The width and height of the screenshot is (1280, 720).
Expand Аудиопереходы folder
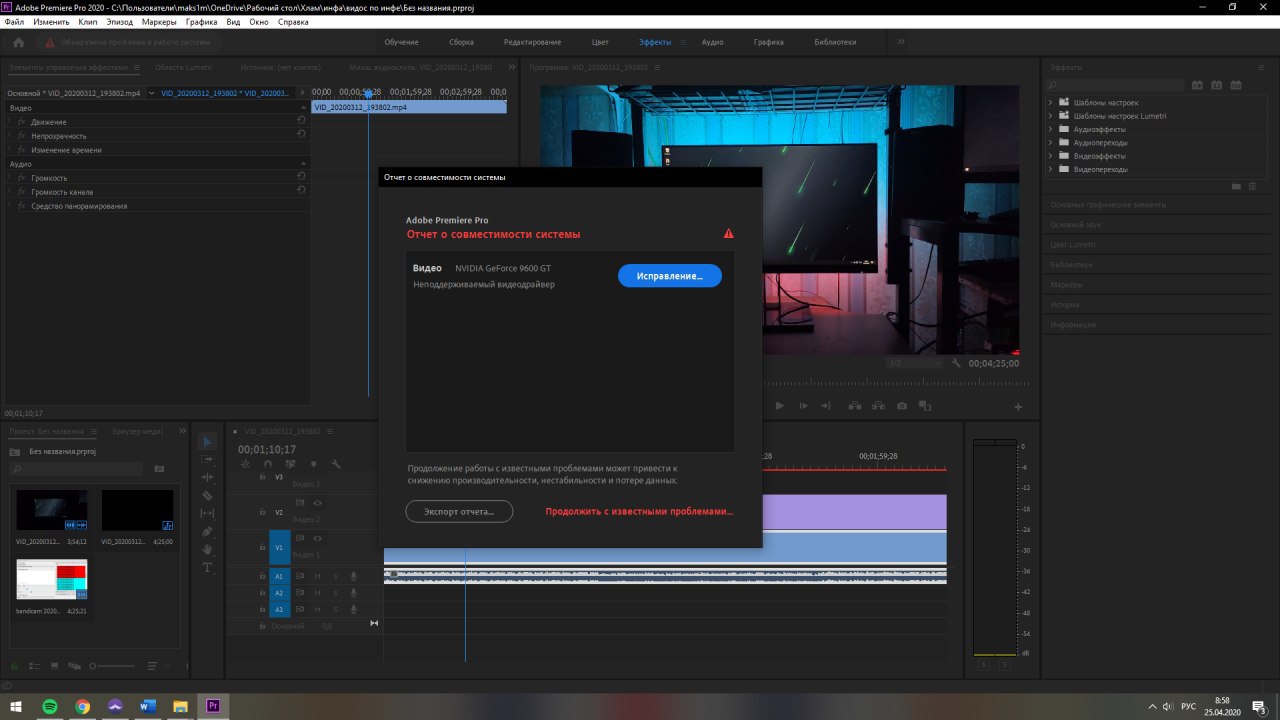point(1050,143)
